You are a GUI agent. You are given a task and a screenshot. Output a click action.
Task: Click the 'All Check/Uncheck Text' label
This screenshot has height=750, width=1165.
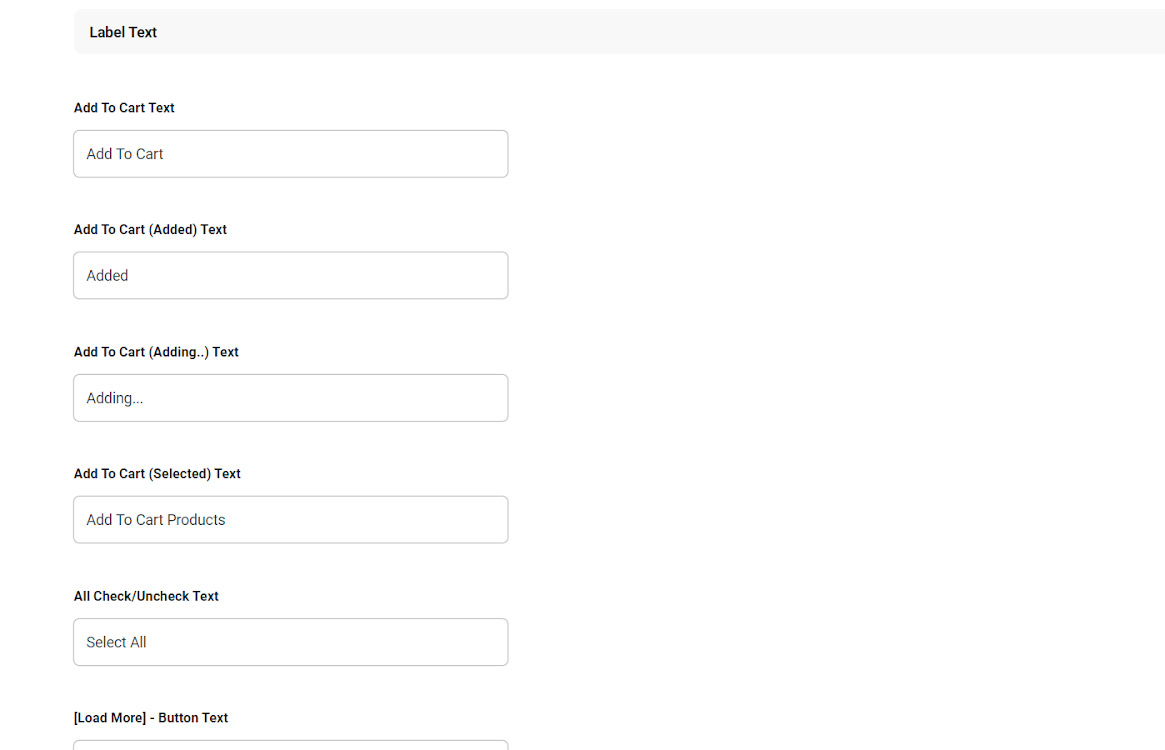coord(146,596)
